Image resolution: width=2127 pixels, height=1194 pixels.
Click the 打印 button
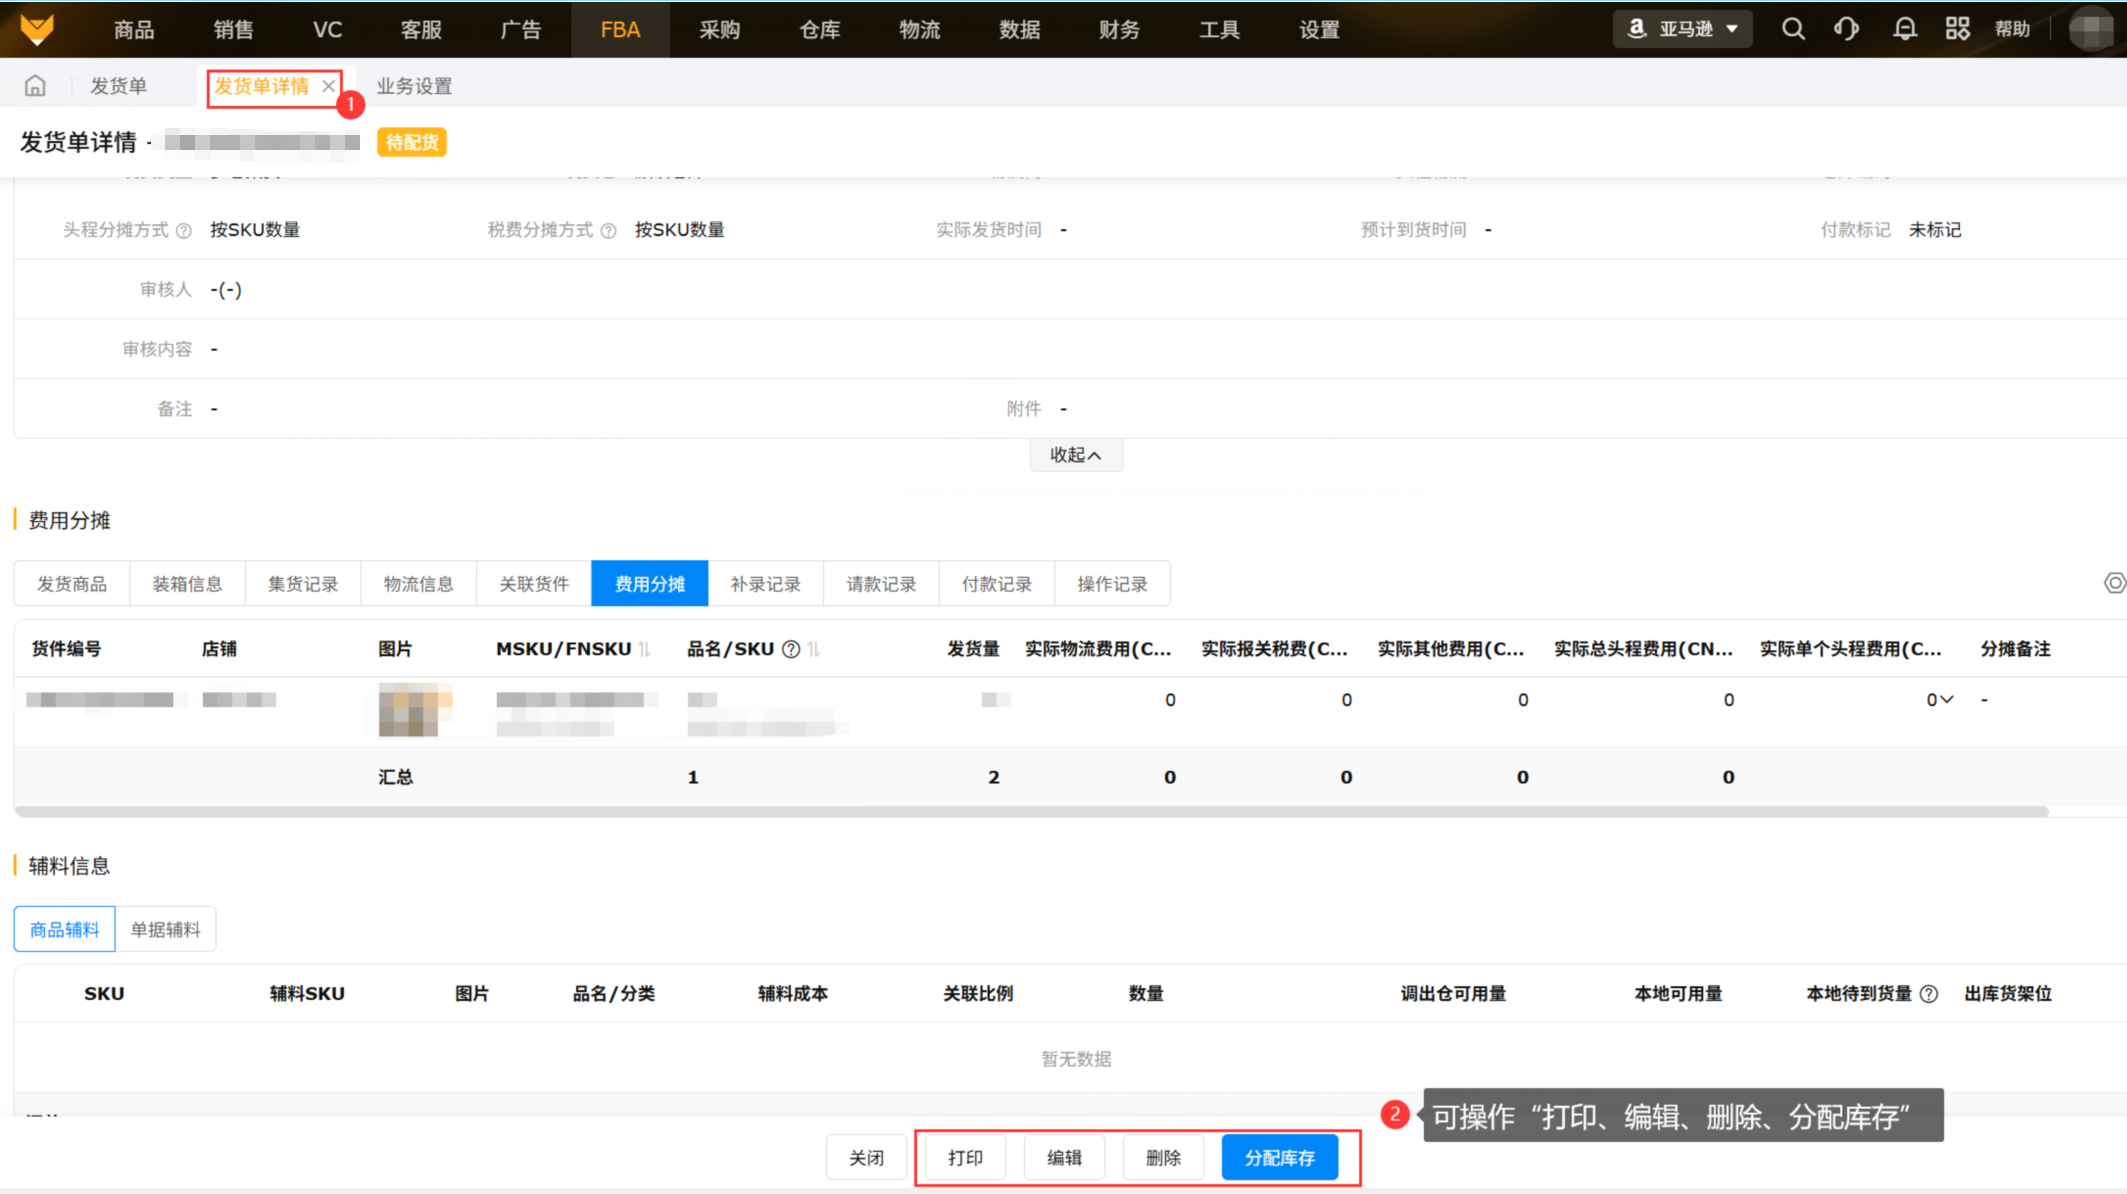coord(965,1158)
